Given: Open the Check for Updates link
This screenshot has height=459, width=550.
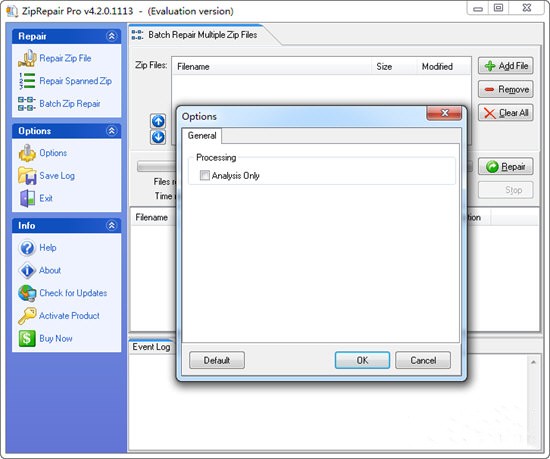Looking at the screenshot, I should (x=73, y=293).
